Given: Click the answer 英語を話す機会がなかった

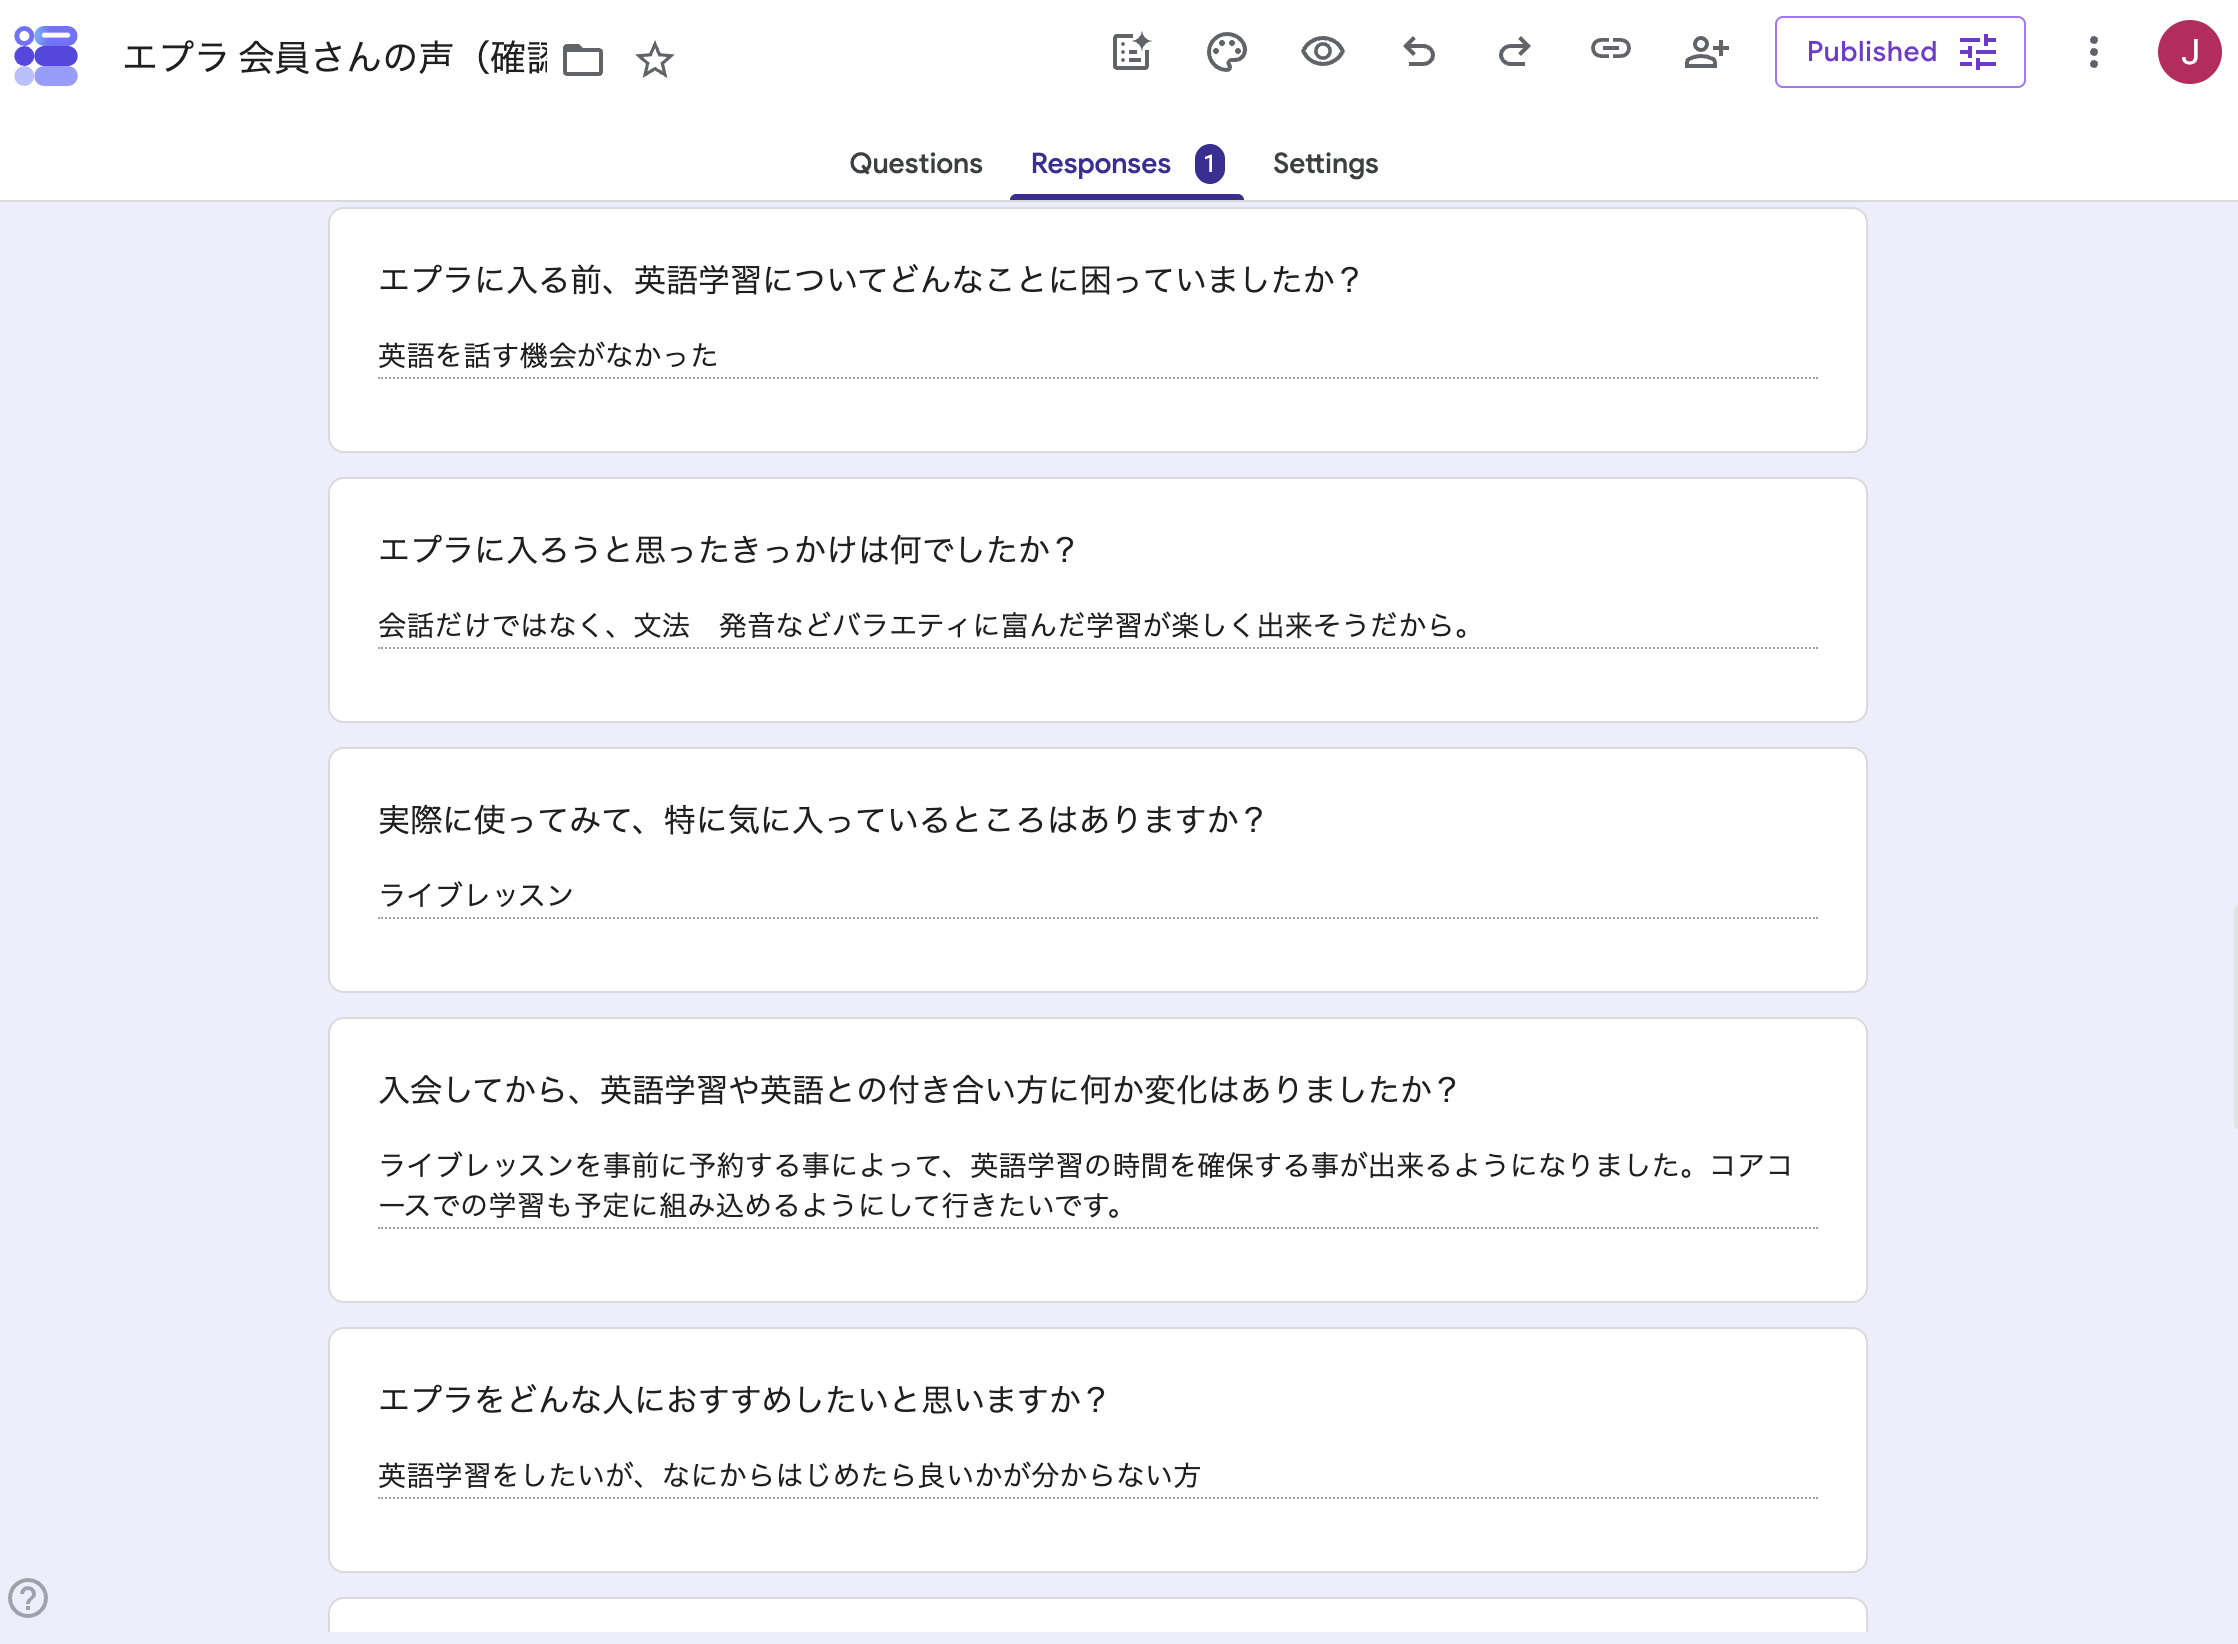Looking at the screenshot, I should (548, 355).
